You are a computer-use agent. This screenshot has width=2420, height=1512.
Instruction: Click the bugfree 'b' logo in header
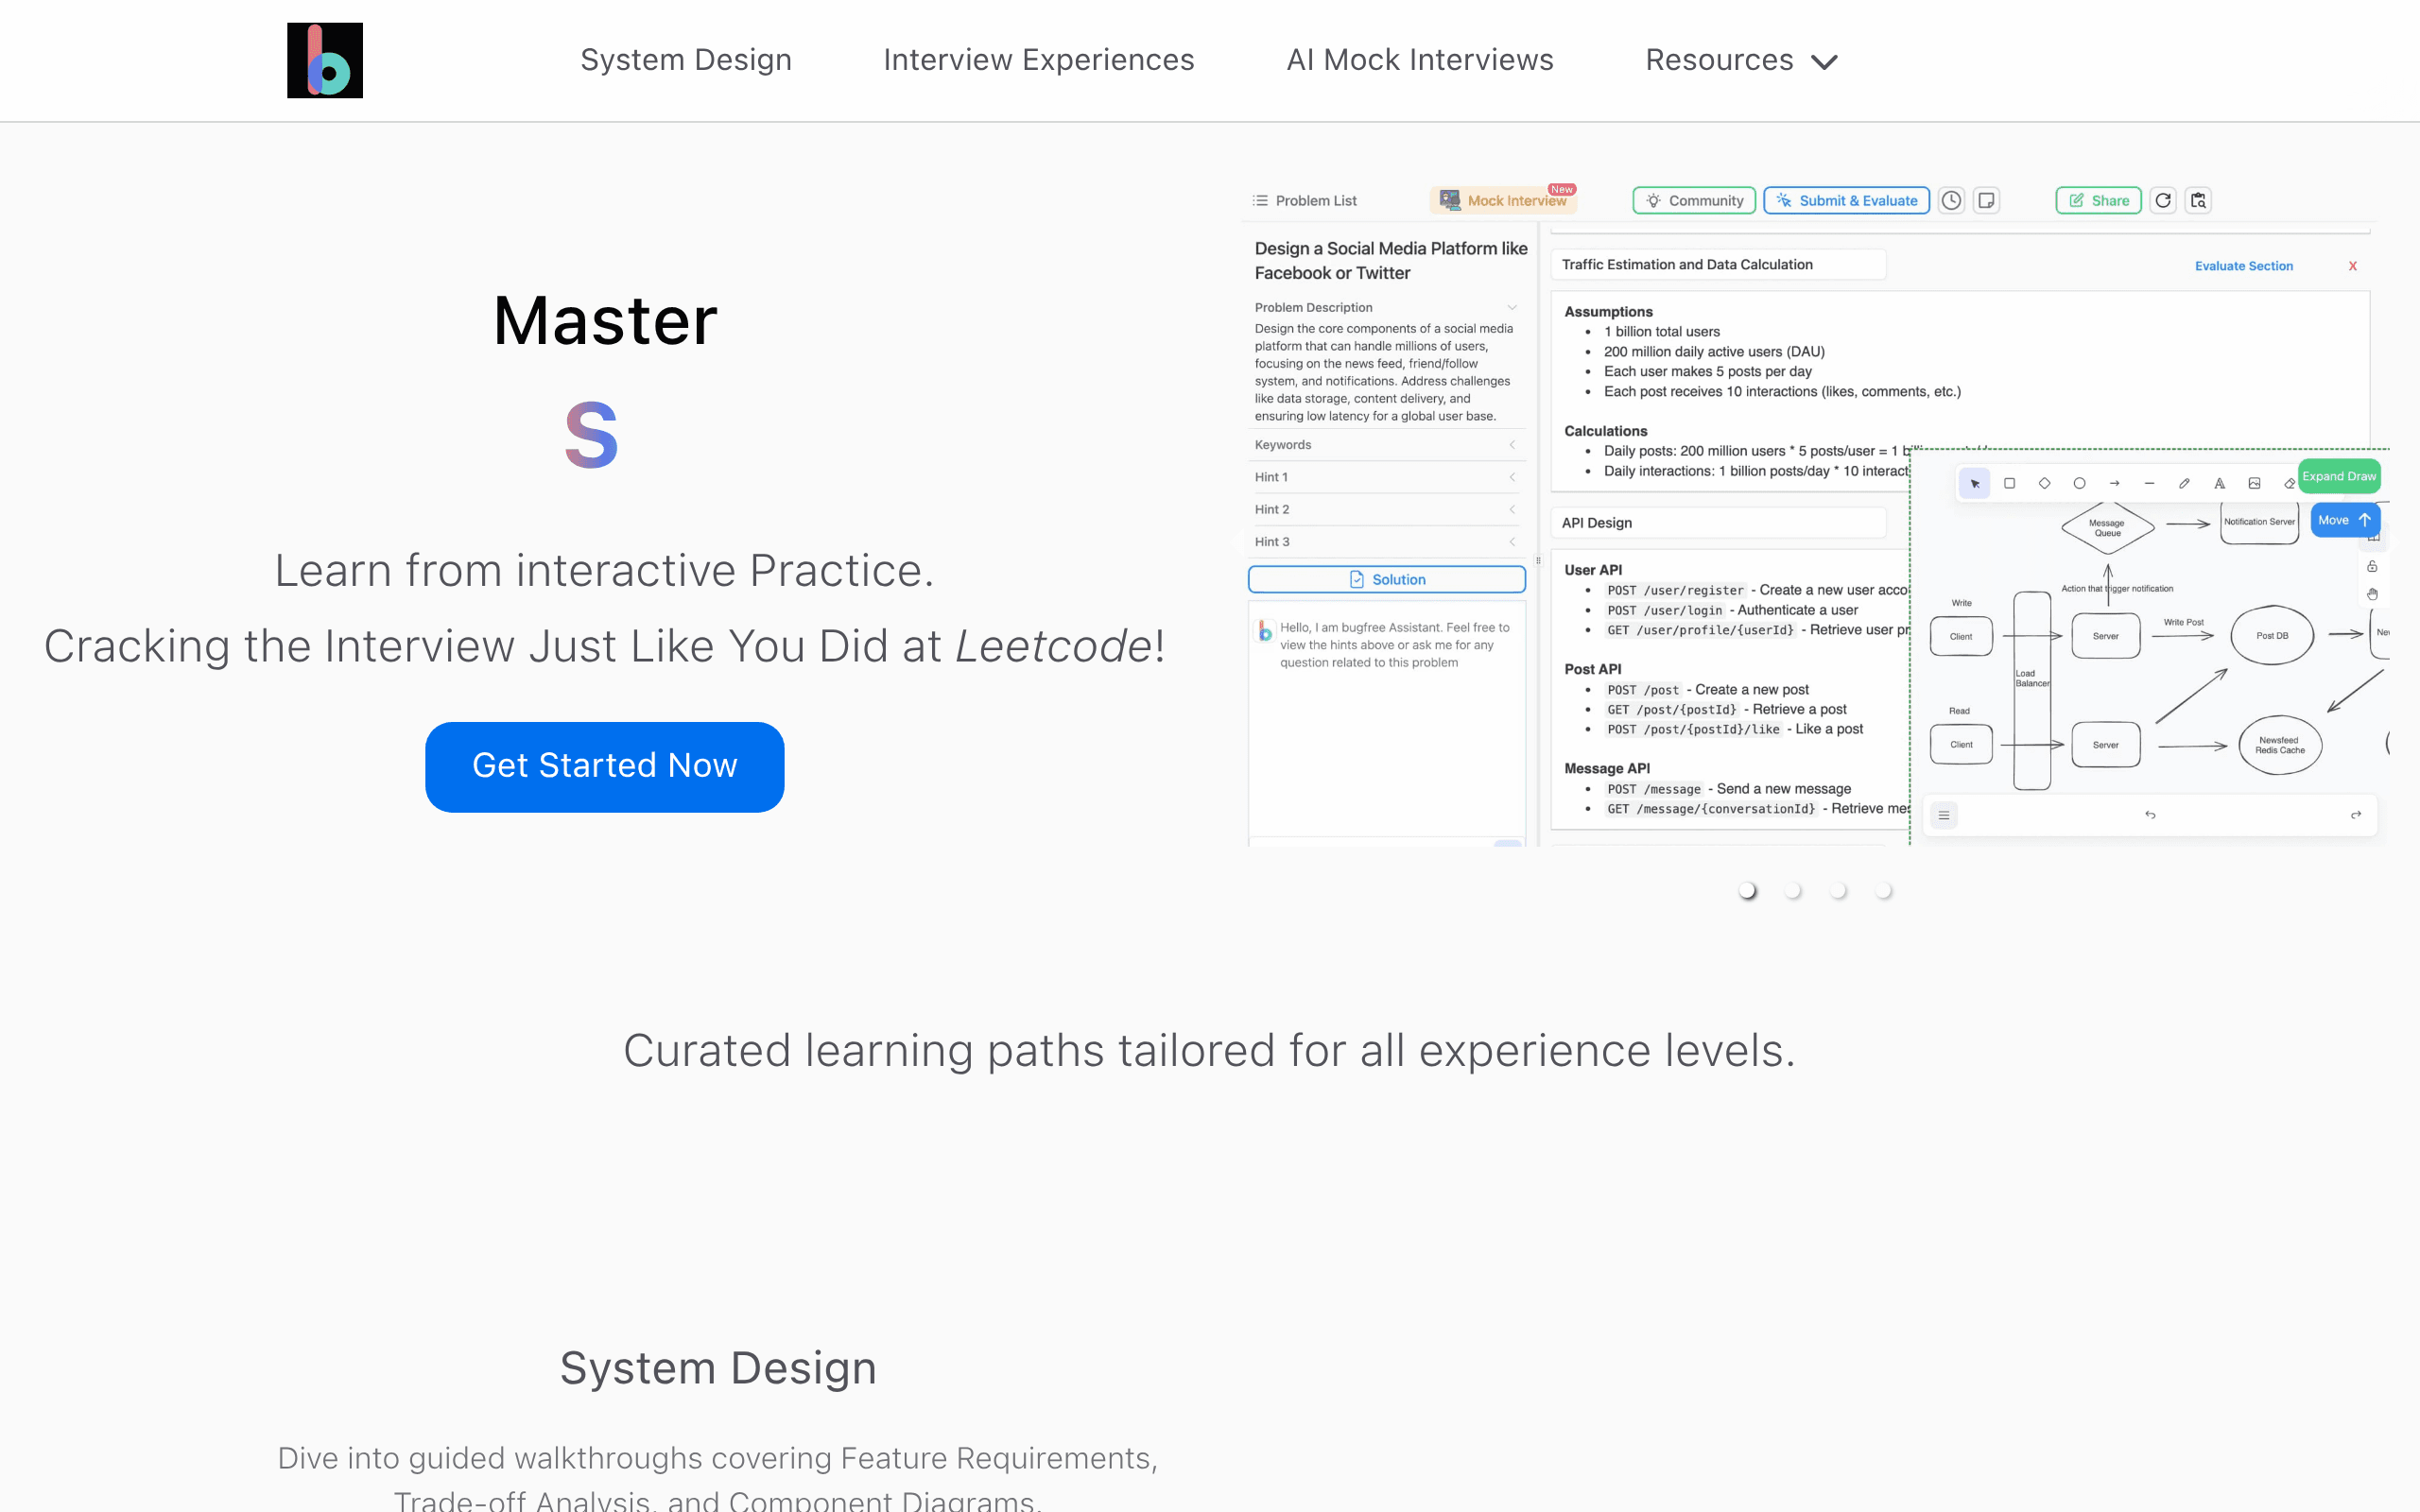pos(325,60)
